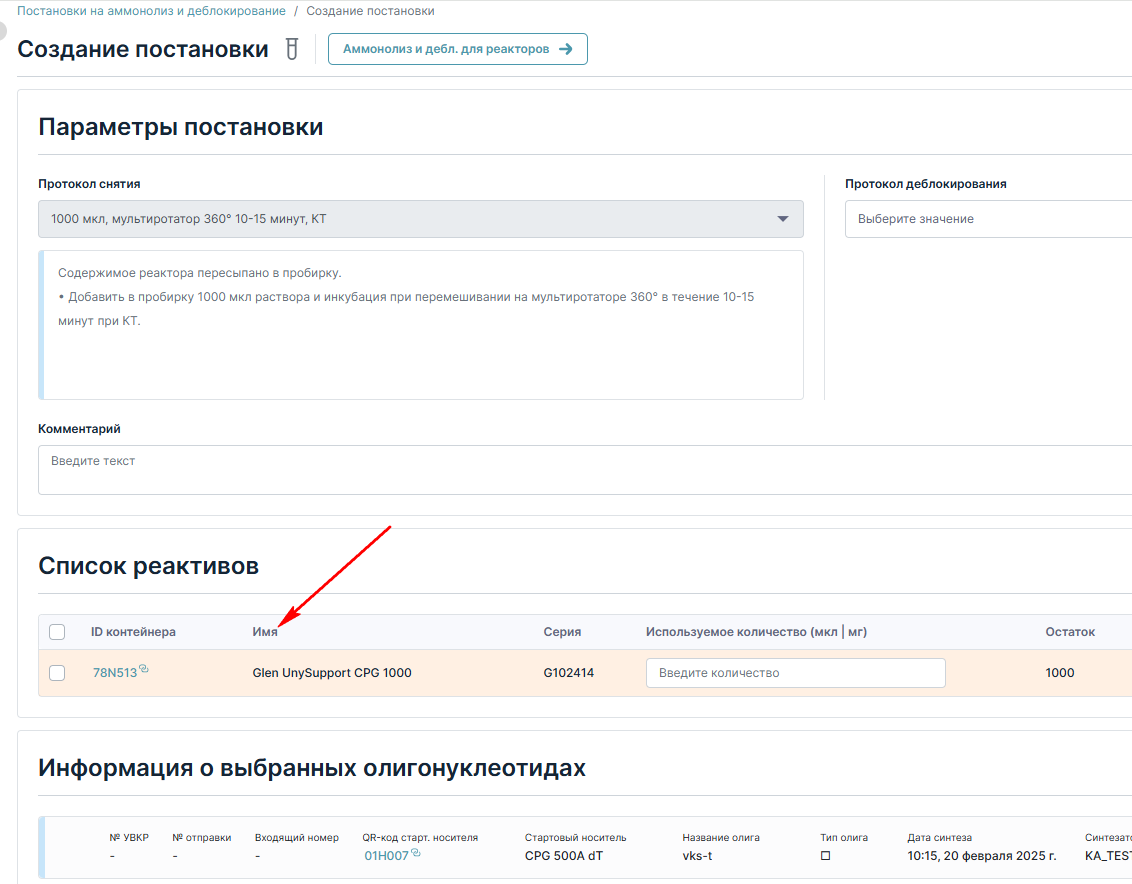Expand the Протокол деблокирования dropdown
1132x884 pixels.
pyautogui.click(x=988, y=219)
